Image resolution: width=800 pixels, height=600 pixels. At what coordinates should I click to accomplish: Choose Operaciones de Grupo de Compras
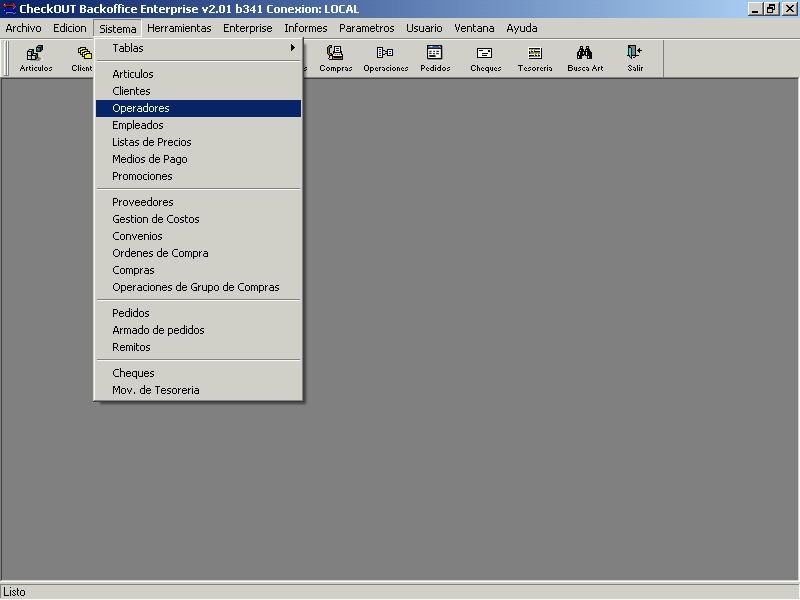198,287
